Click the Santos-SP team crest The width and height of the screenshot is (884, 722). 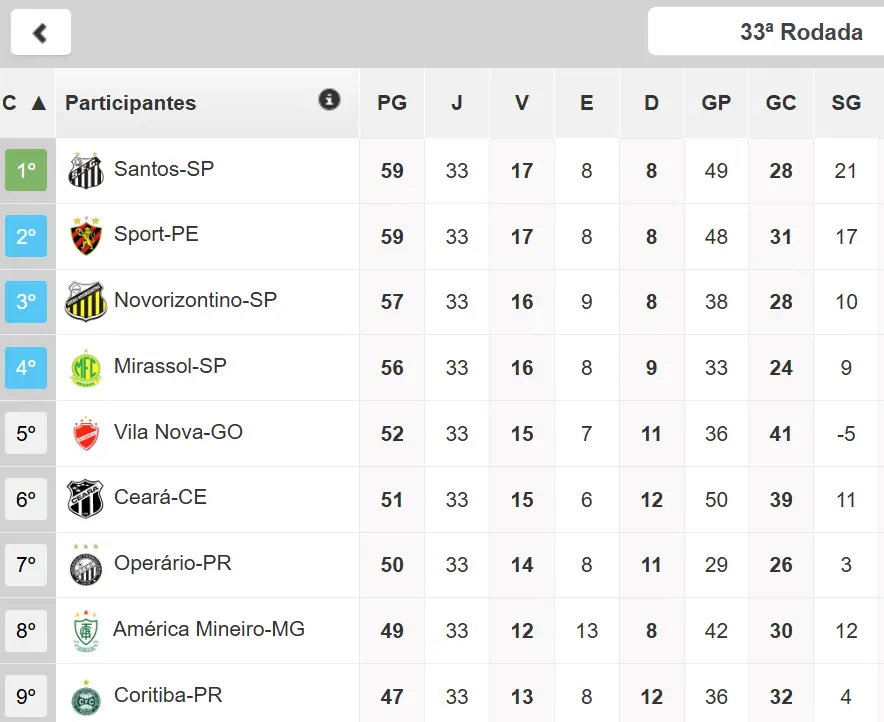point(86,171)
